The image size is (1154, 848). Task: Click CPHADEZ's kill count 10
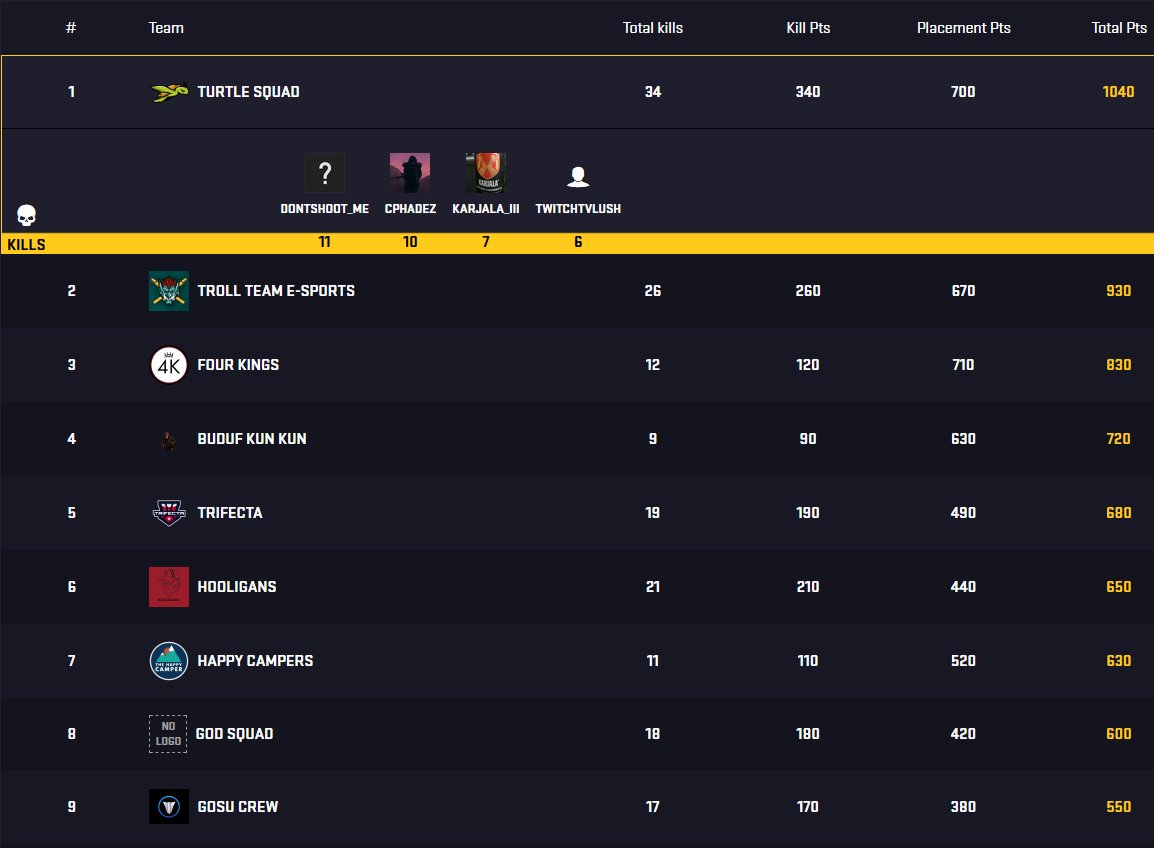coord(410,242)
